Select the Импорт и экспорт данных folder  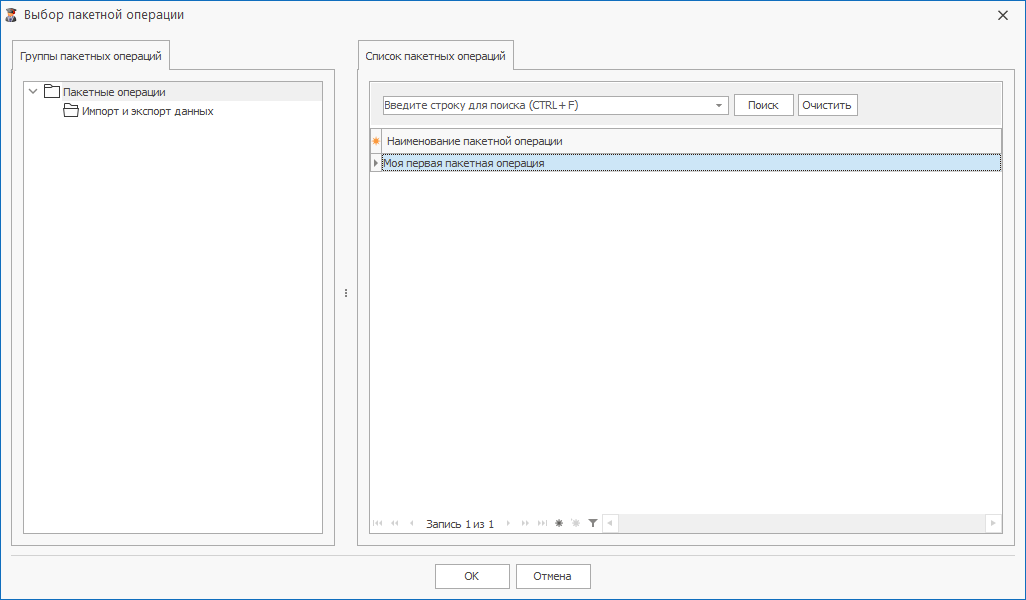[148, 111]
